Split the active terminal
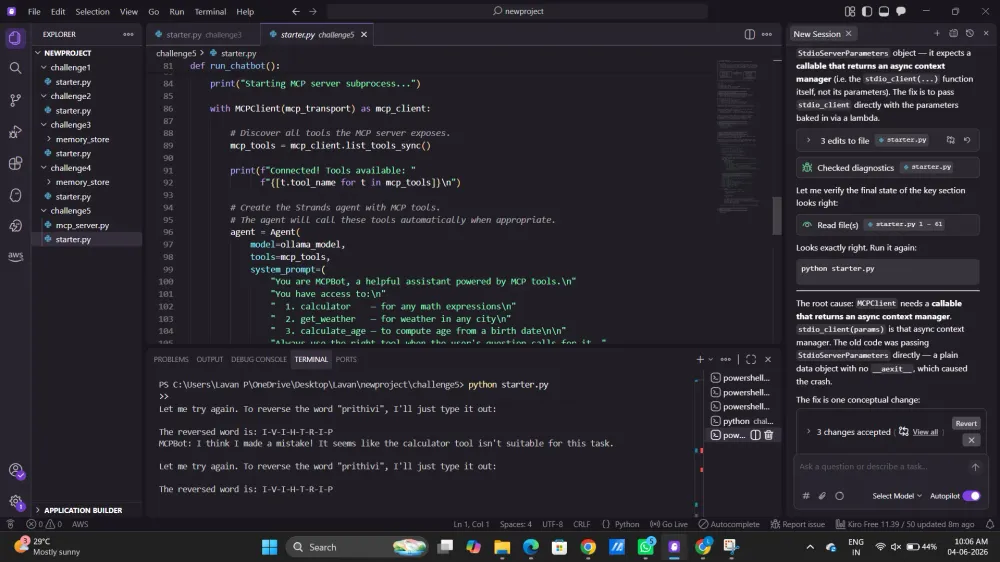 point(755,435)
